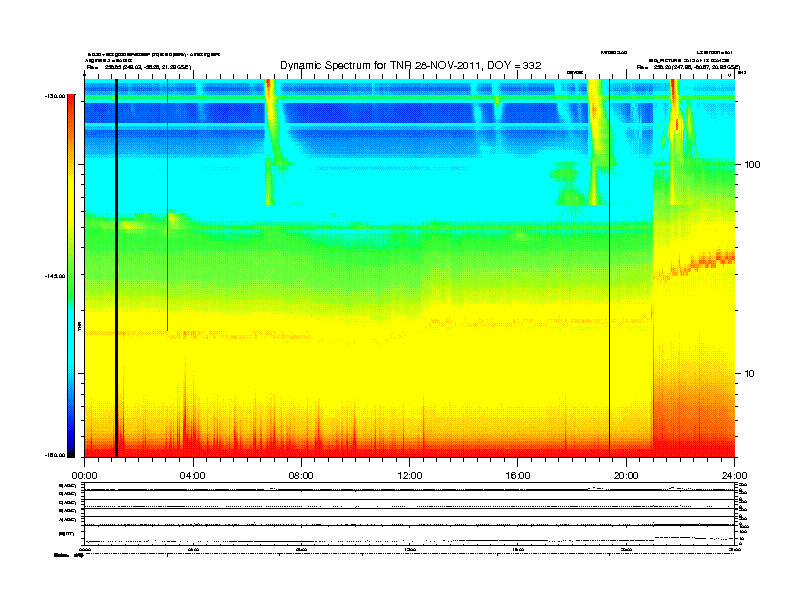The image size is (792, 612).
Task: Click the "20:00" label on the main time axis
Action: (626, 476)
